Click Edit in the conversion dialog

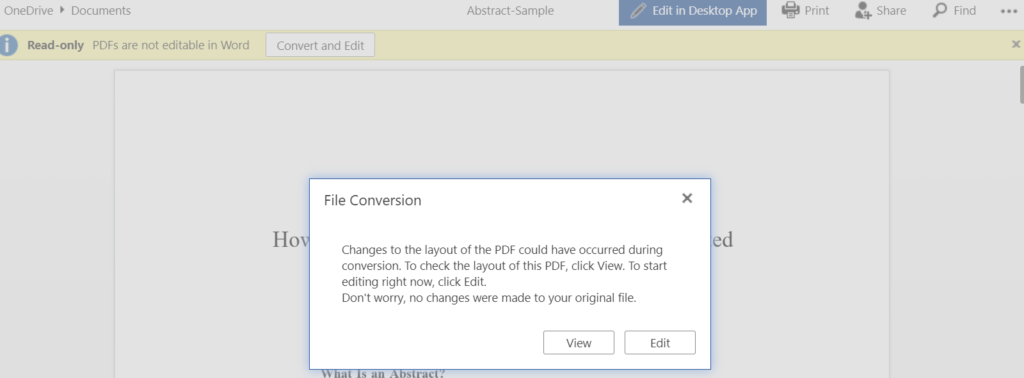(x=660, y=343)
